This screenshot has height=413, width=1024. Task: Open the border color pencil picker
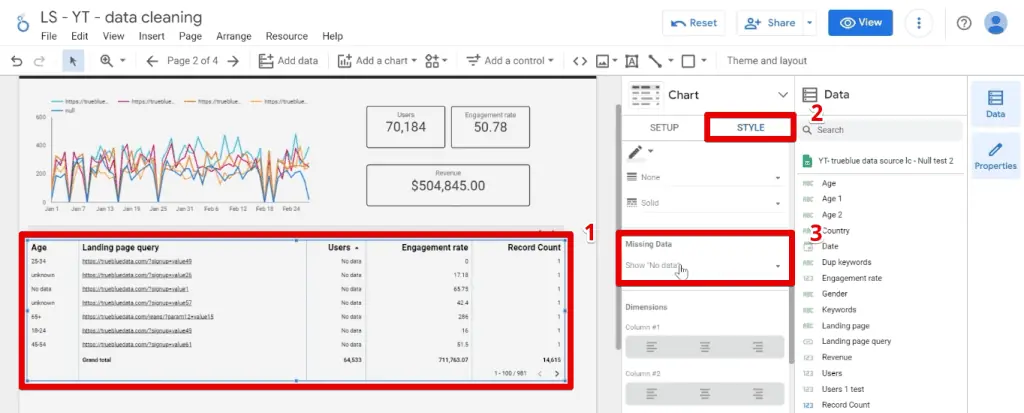(638, 153)
